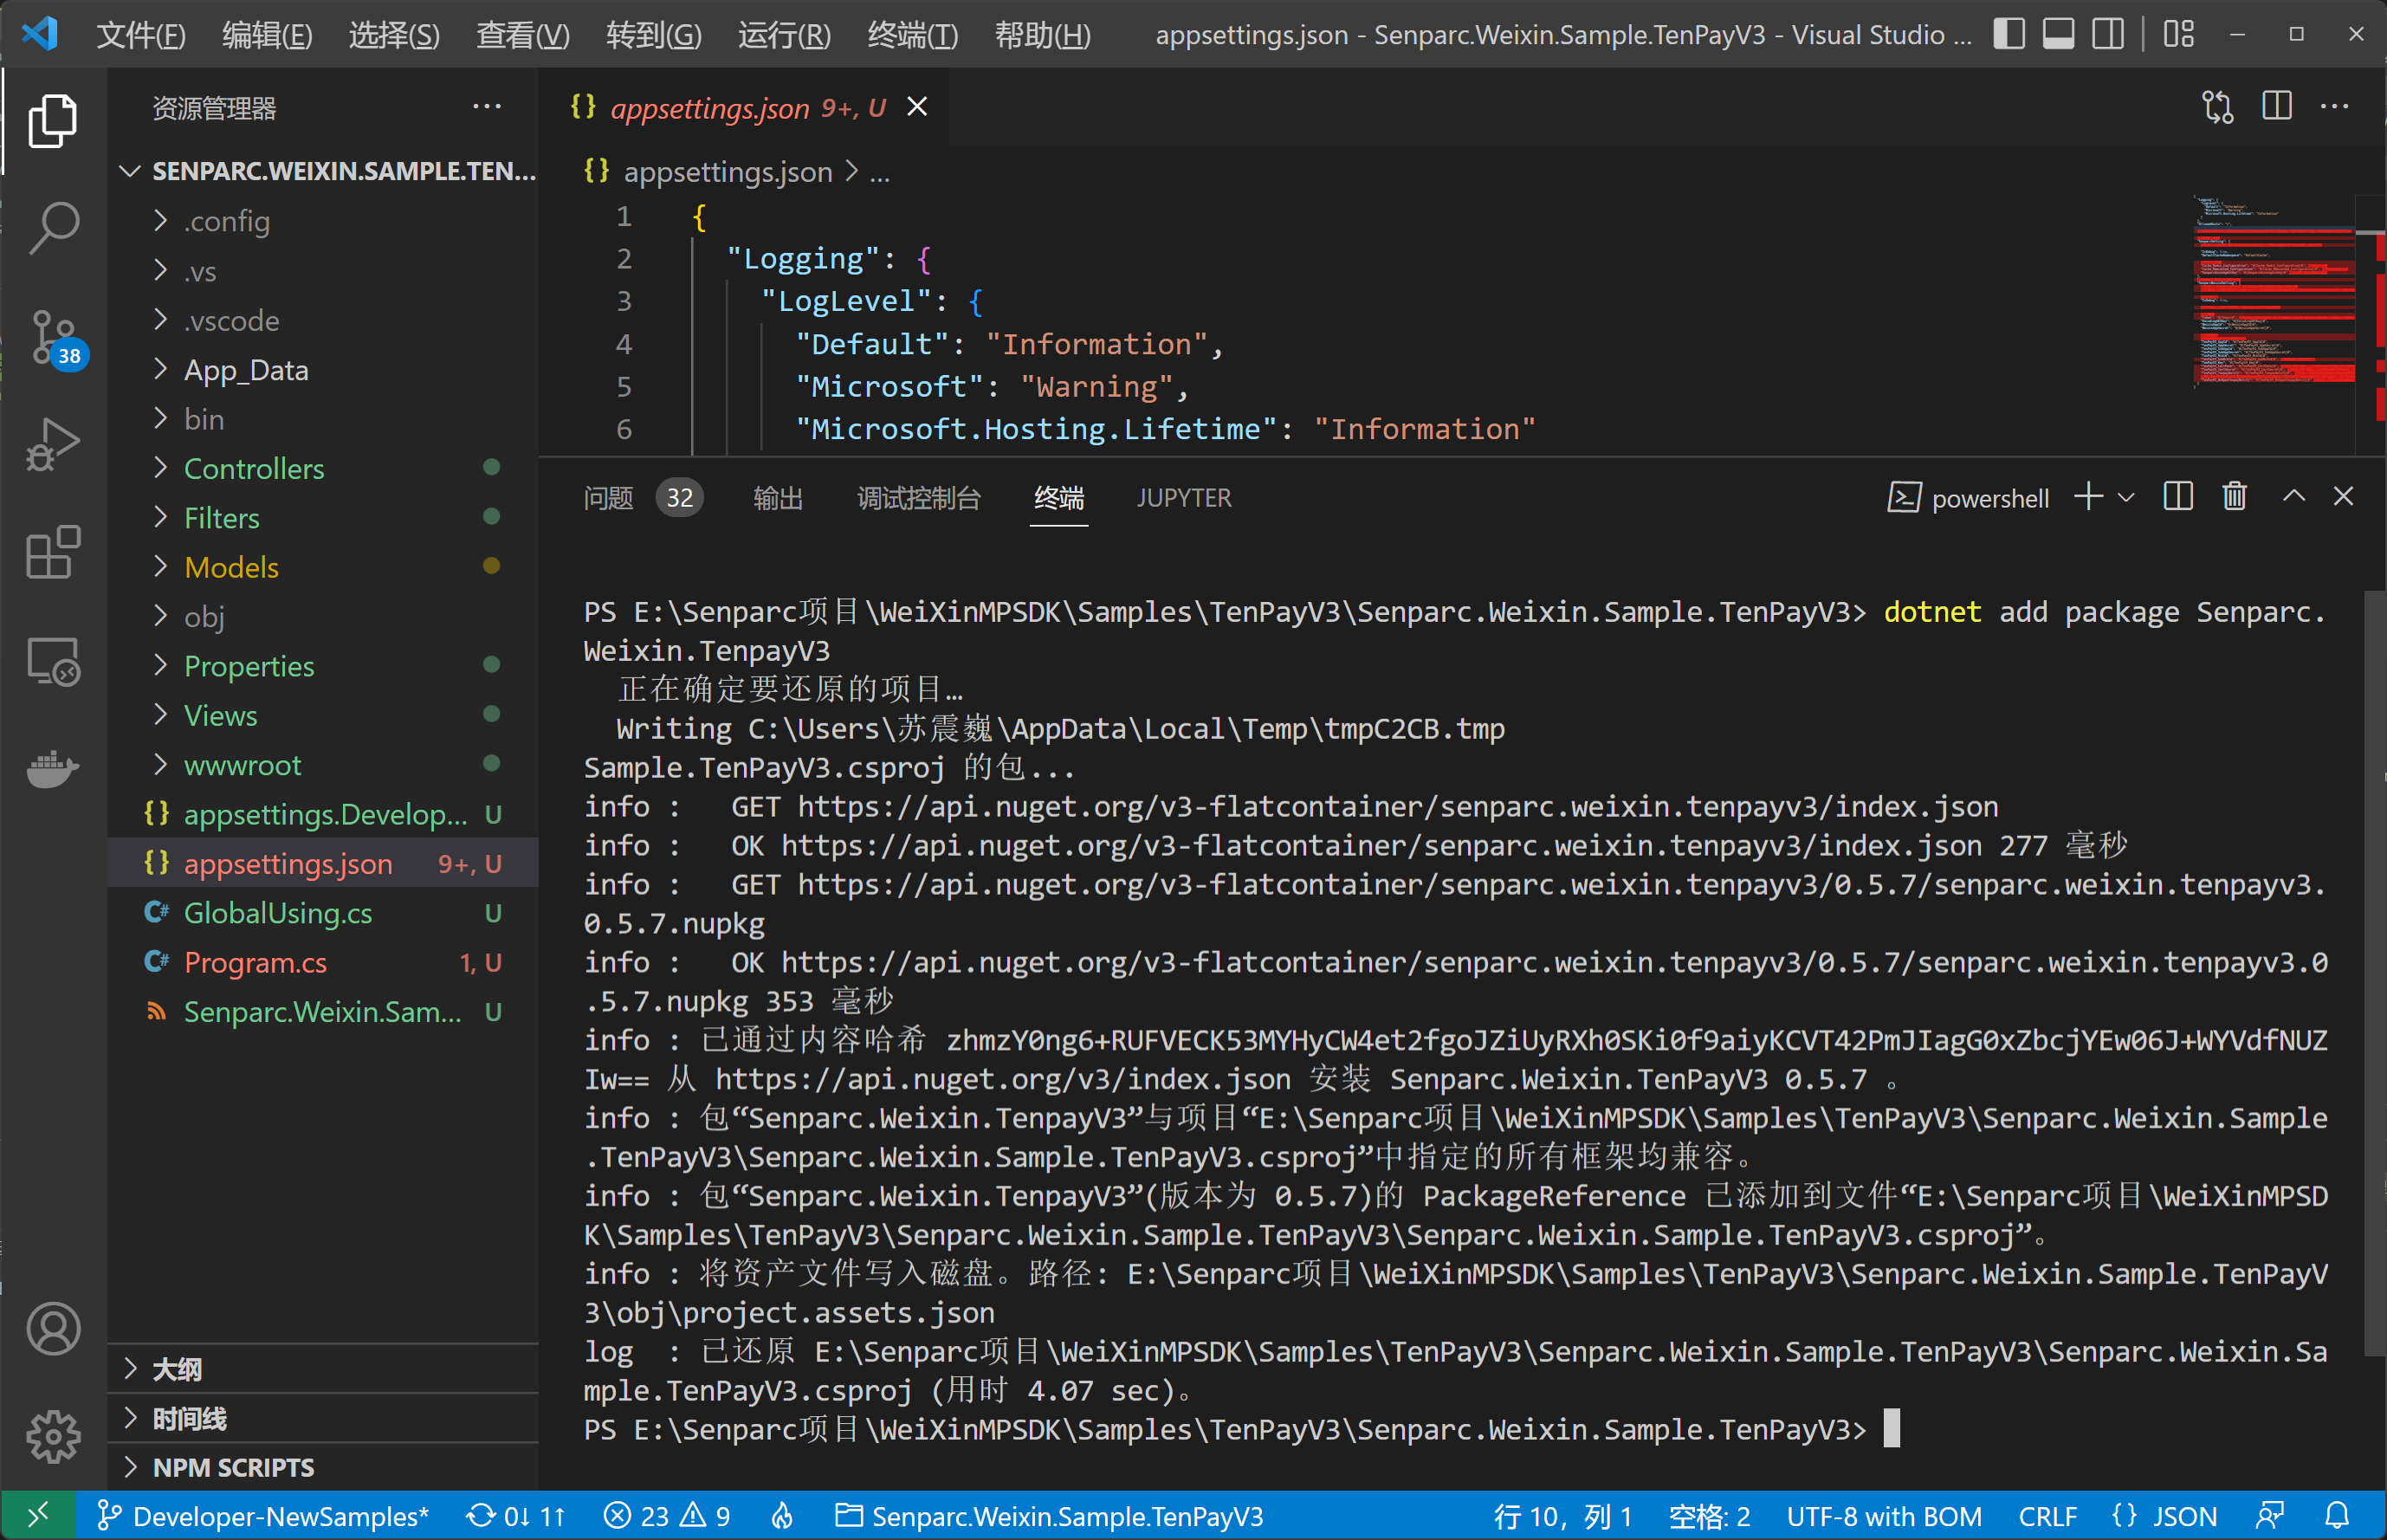
Task: Add a new terminal with plus icon
Action: (x=2088, y=497)
